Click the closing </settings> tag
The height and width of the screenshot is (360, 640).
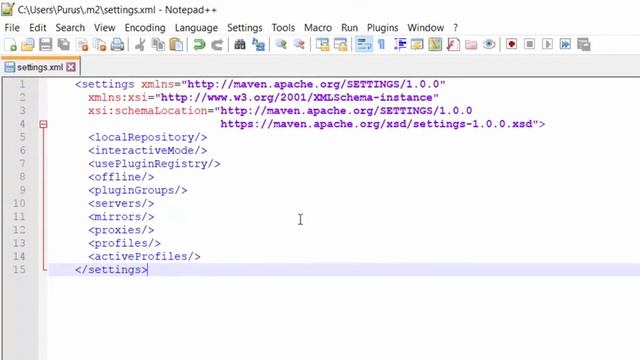click(111, 270)
